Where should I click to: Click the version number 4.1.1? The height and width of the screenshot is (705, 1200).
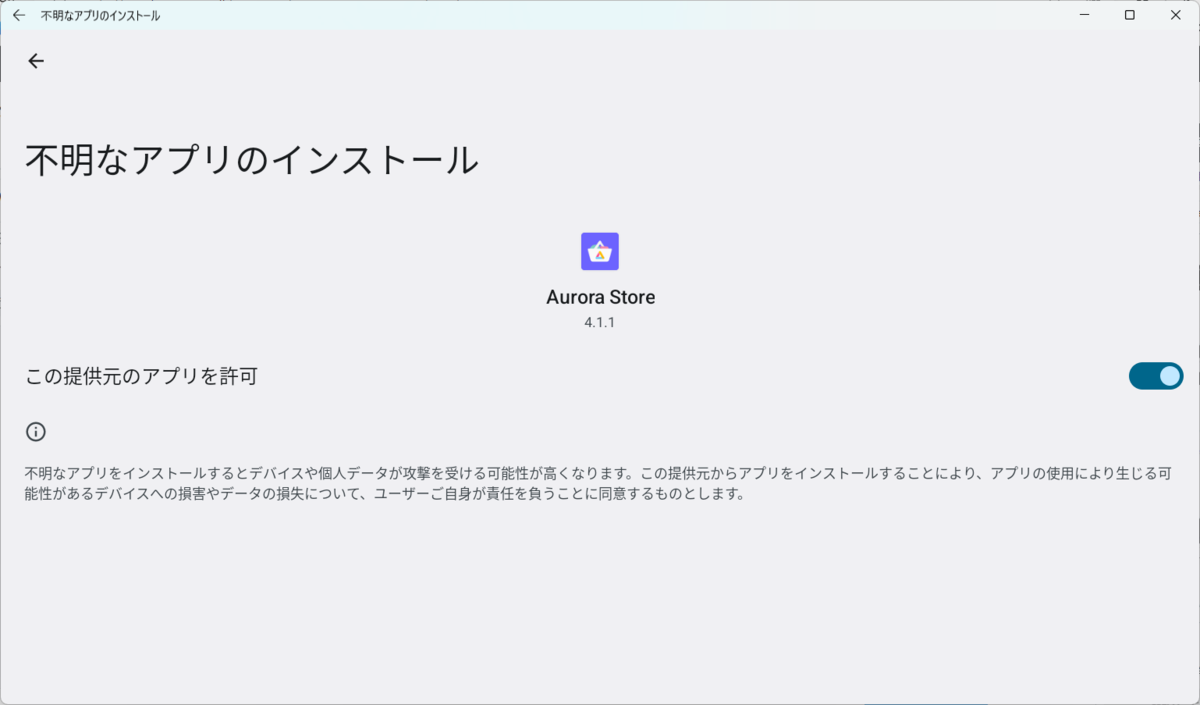[599, 323]
